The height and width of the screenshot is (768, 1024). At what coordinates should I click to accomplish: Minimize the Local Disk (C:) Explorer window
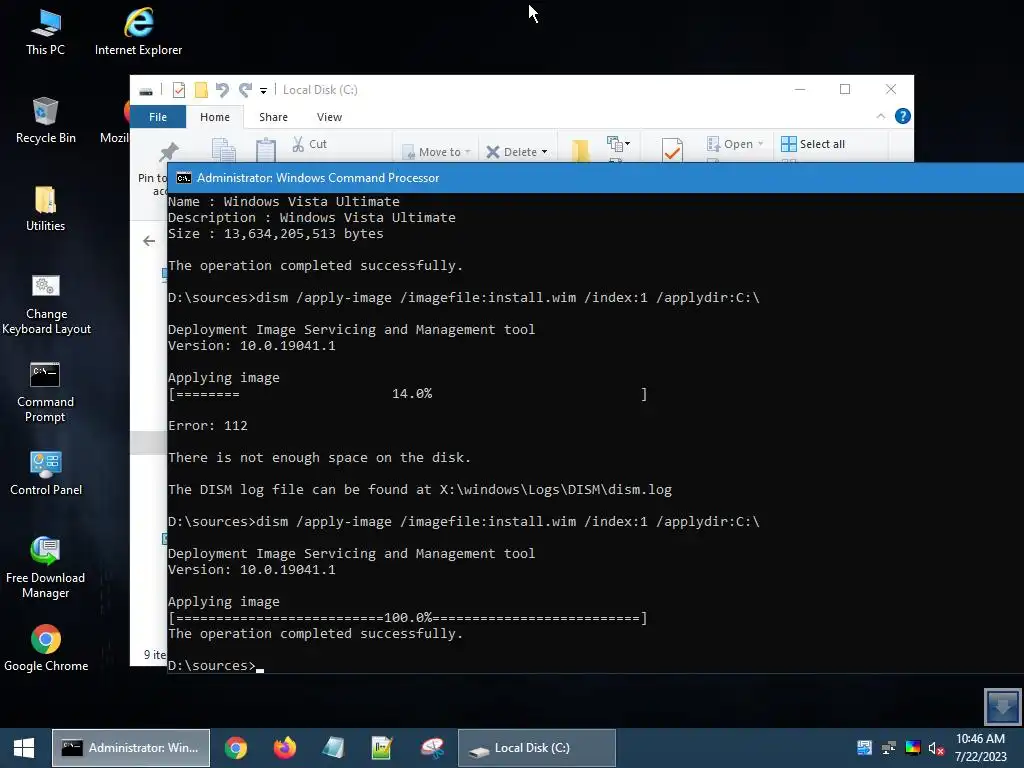[x=800, y=89]
